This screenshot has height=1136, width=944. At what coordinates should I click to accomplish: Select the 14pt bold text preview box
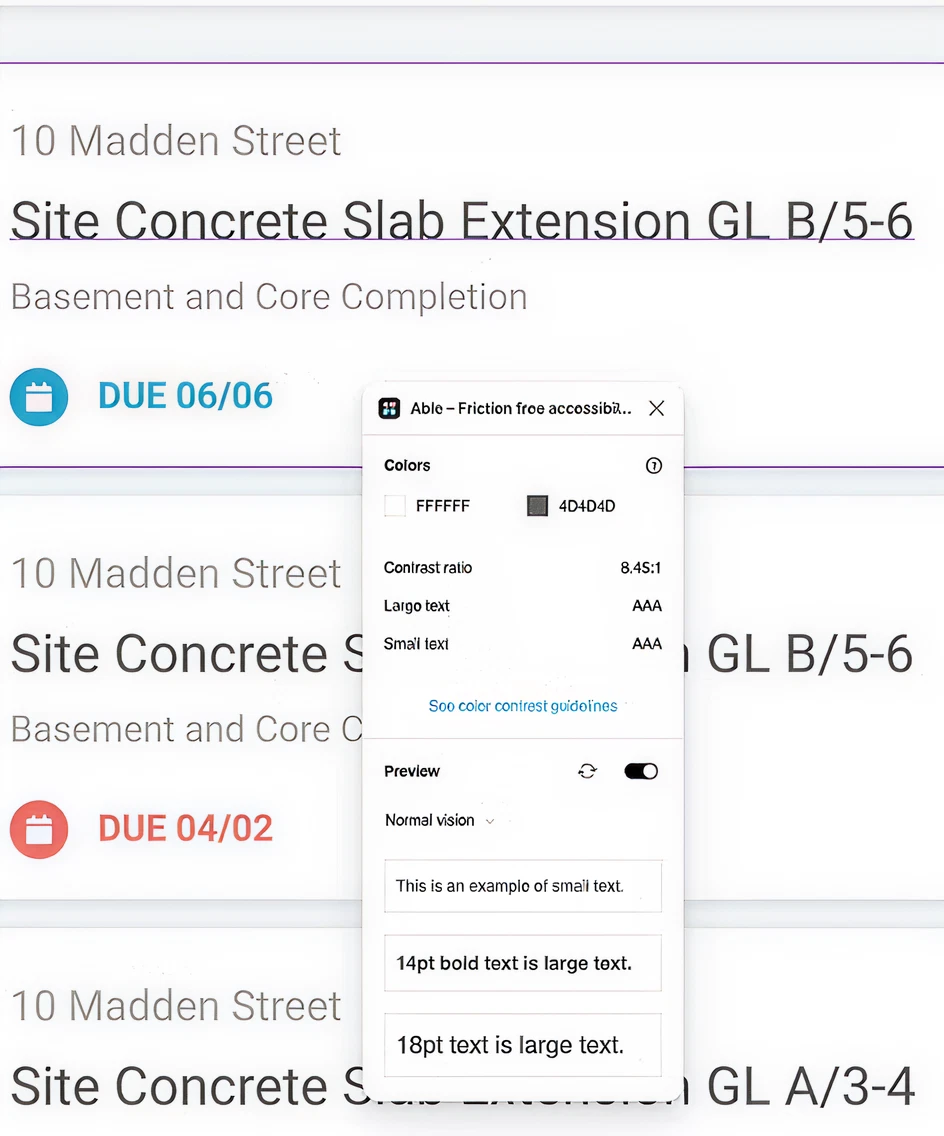pyautogui.click(x=523, y=963)
